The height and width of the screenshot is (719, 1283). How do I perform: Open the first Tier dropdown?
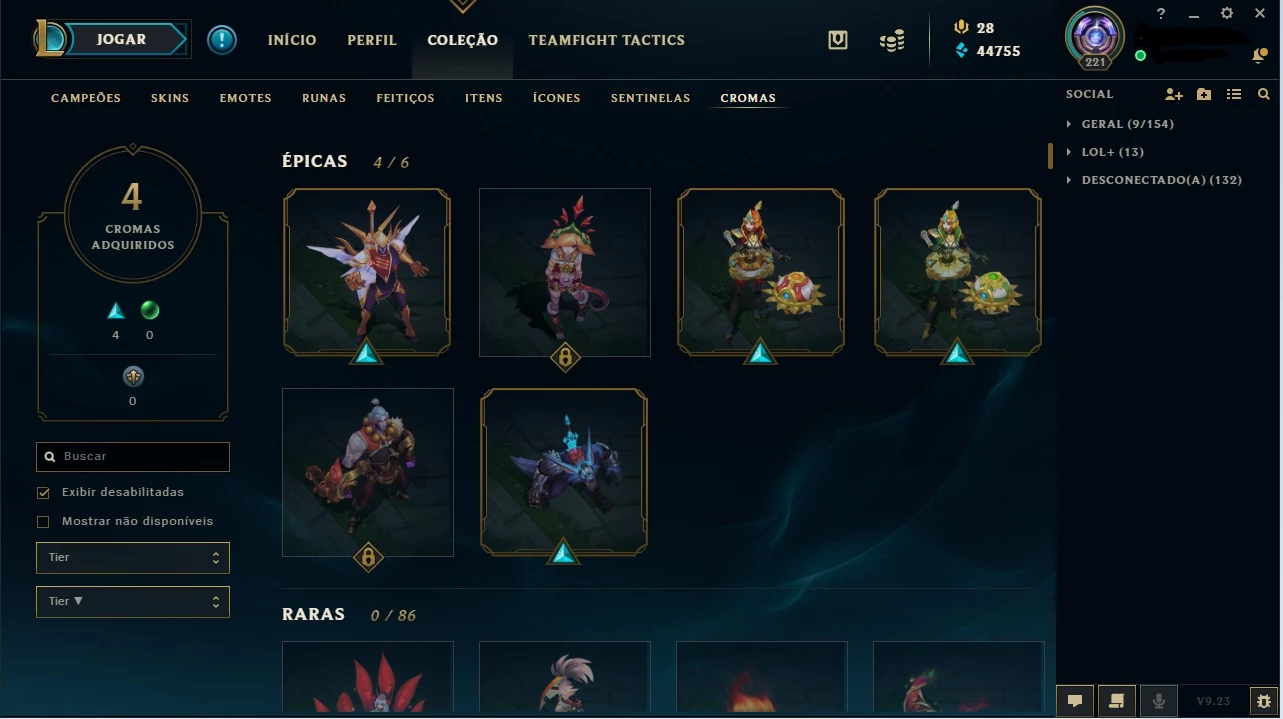[133, 557]
